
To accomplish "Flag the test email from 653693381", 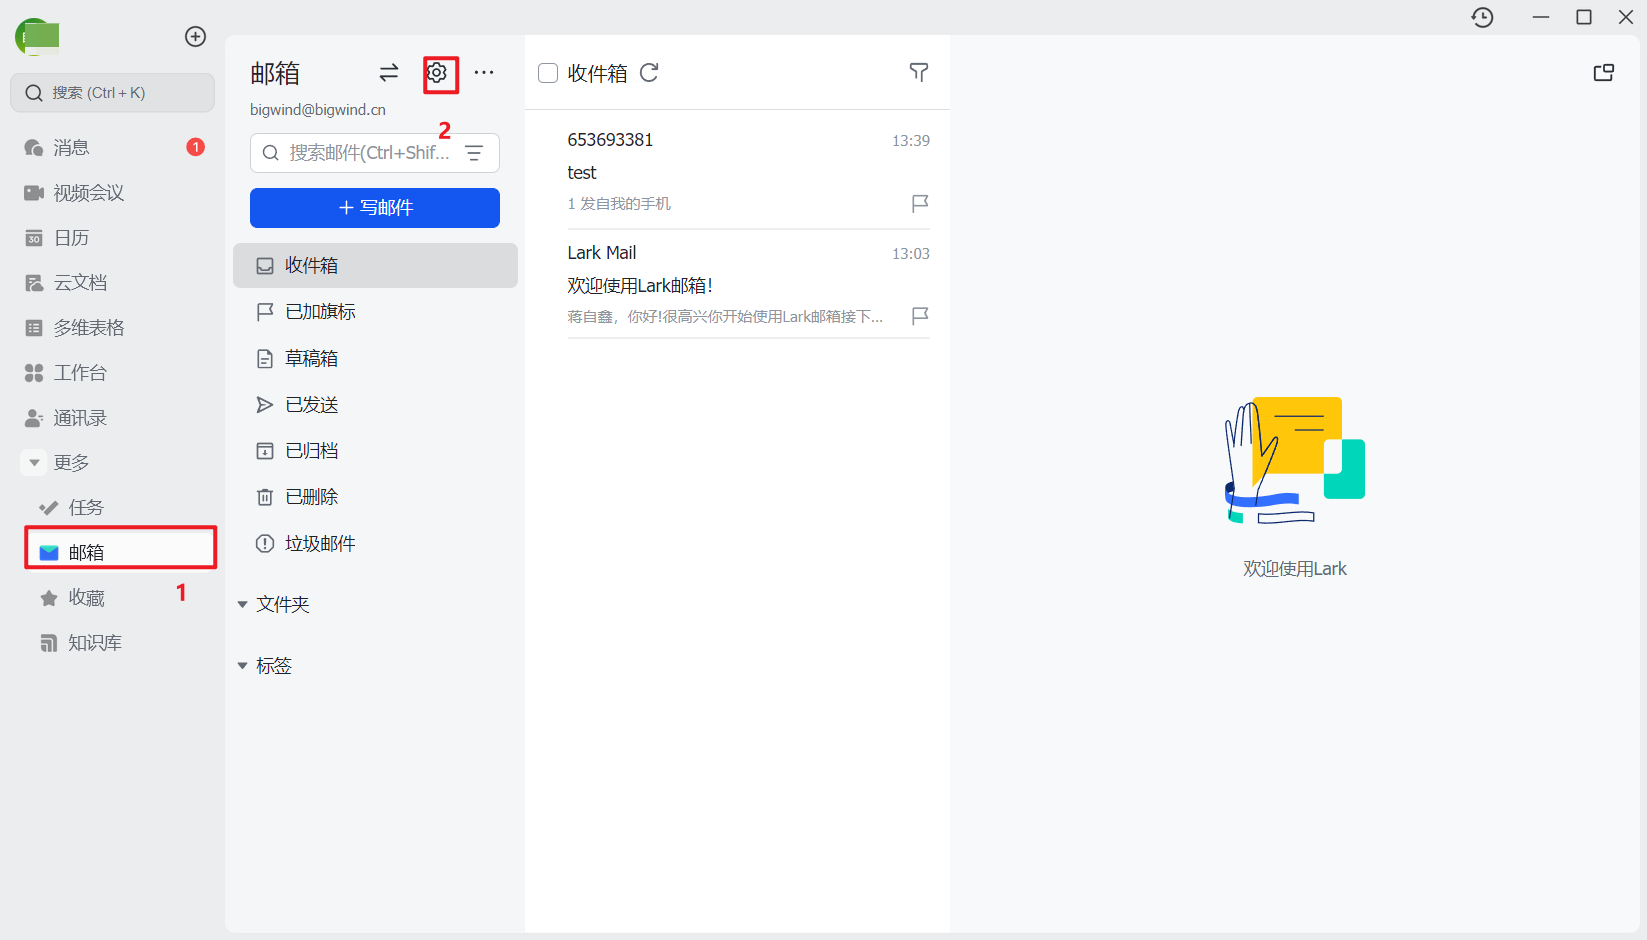I will point(919,203).
